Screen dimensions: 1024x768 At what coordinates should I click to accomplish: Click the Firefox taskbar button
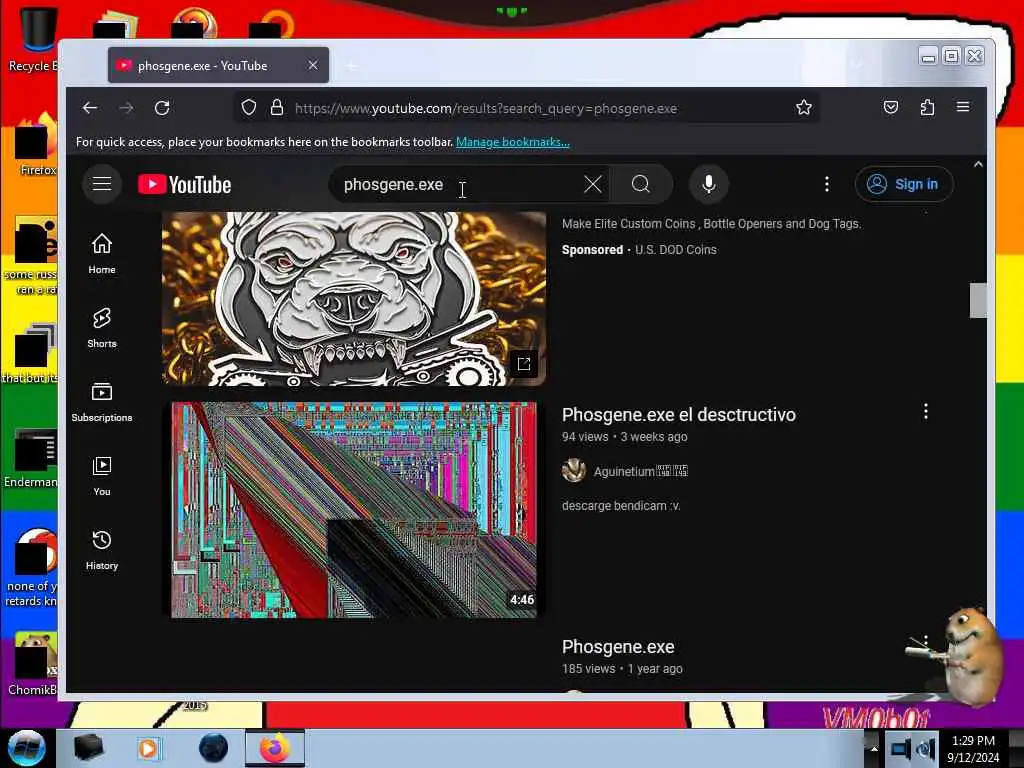coord(275,748)
